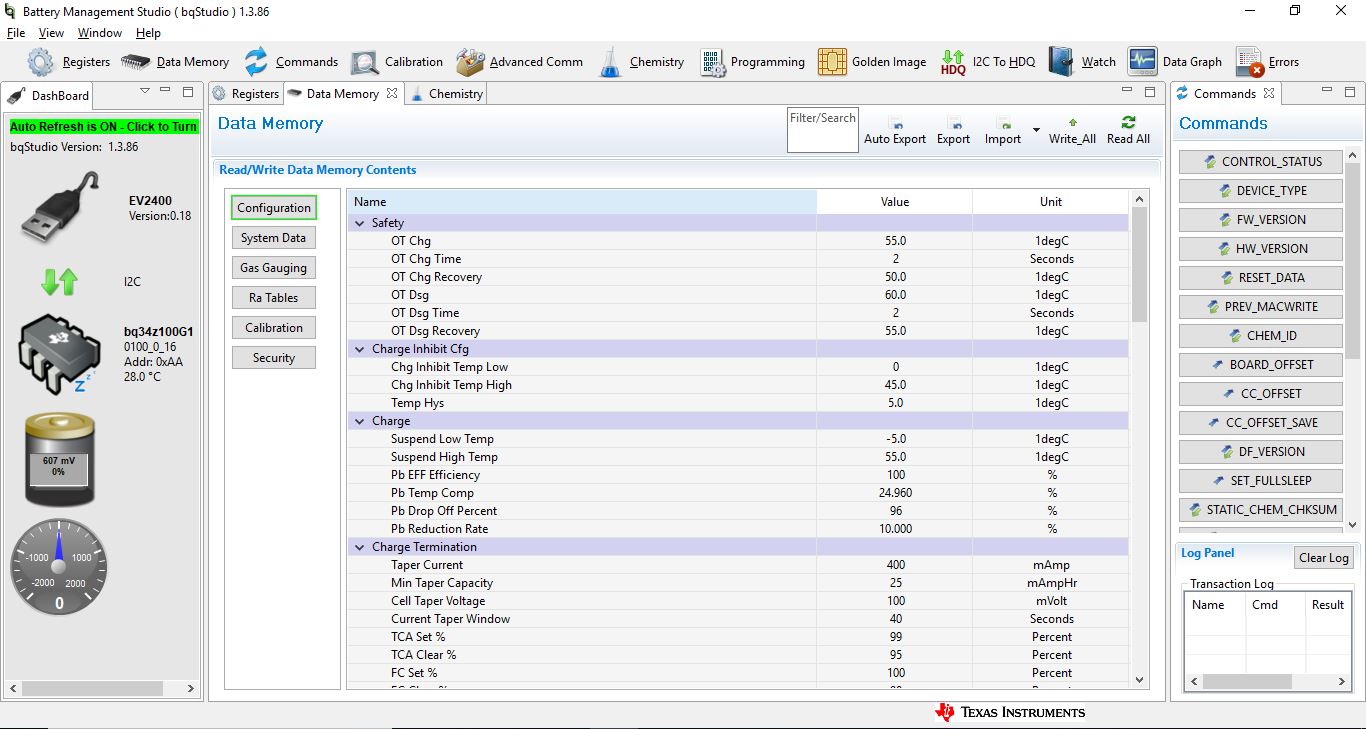Send the DEVICE_TYPE command
The width and height of the screenshot is (1366, 729).
pos(1260,191)
